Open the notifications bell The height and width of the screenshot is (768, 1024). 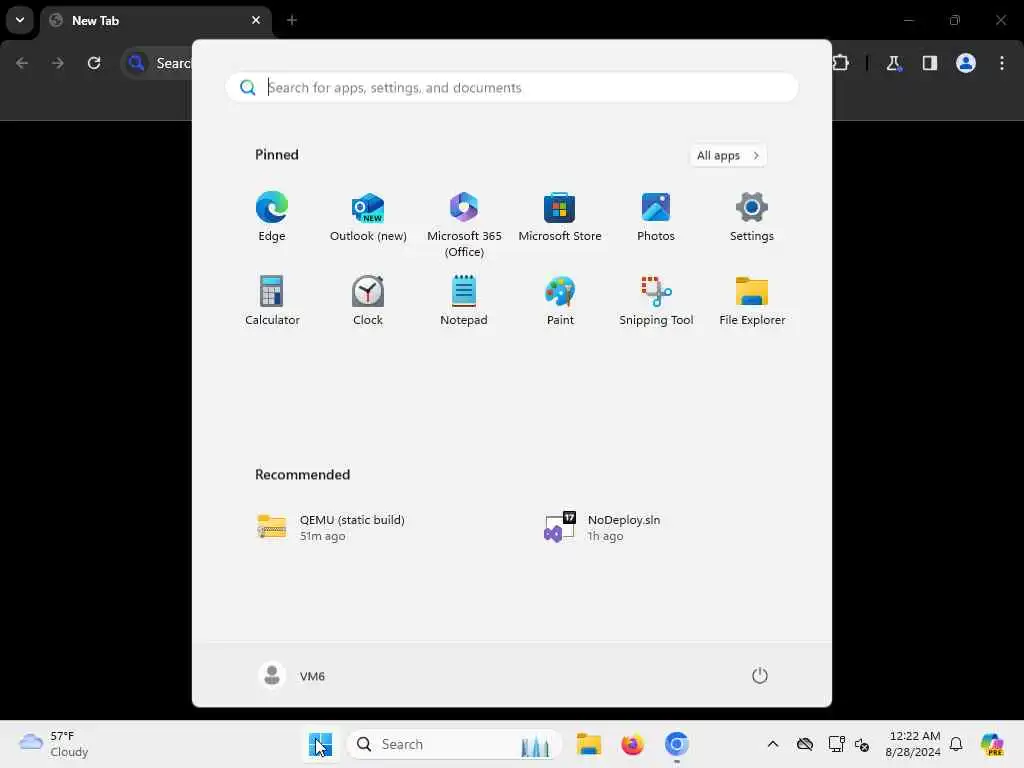956,744
